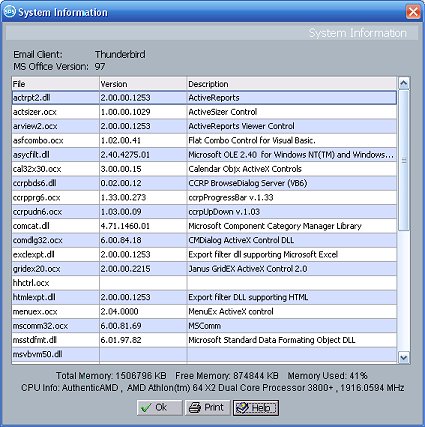Click the Ok button with green checkmark
The width and height of the screenshot is (425, 427).
[159, 408]
